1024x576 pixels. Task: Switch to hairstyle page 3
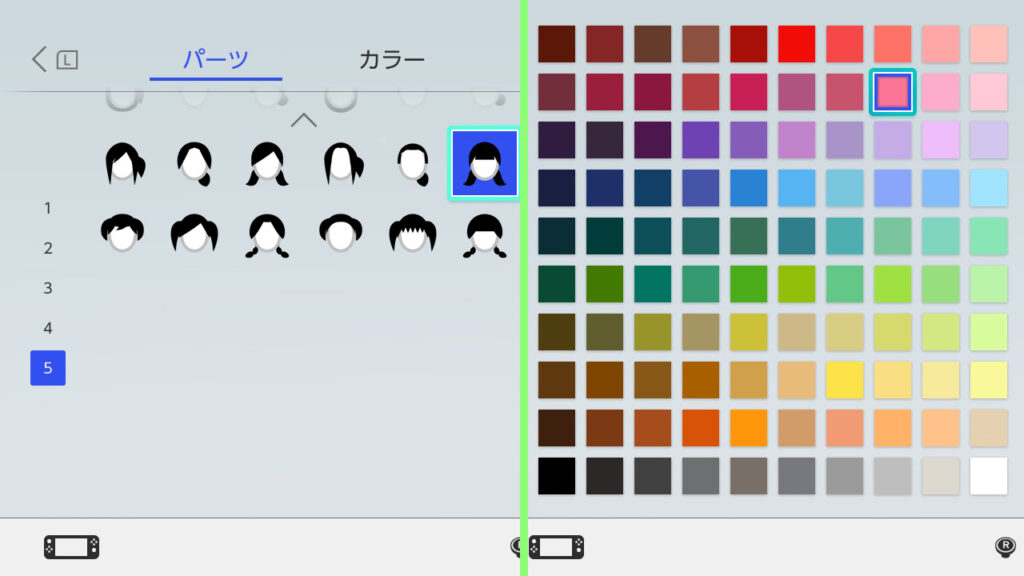(48, 288)
